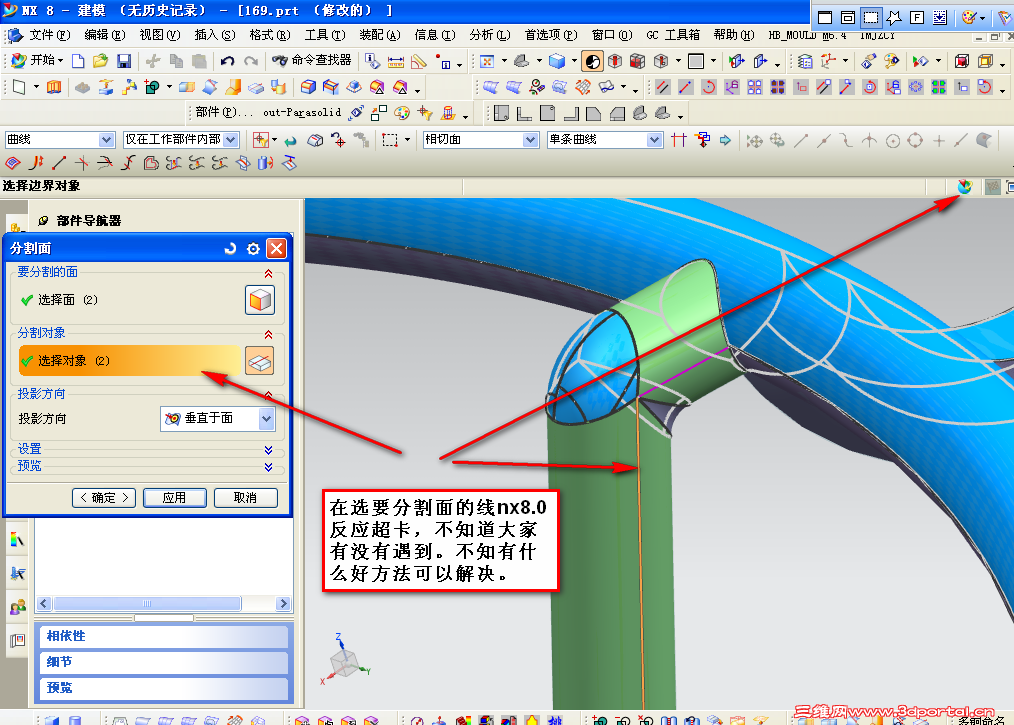Click the 应用 Apply button
This screenshot has width=1014, height=725.
point(175,497)
